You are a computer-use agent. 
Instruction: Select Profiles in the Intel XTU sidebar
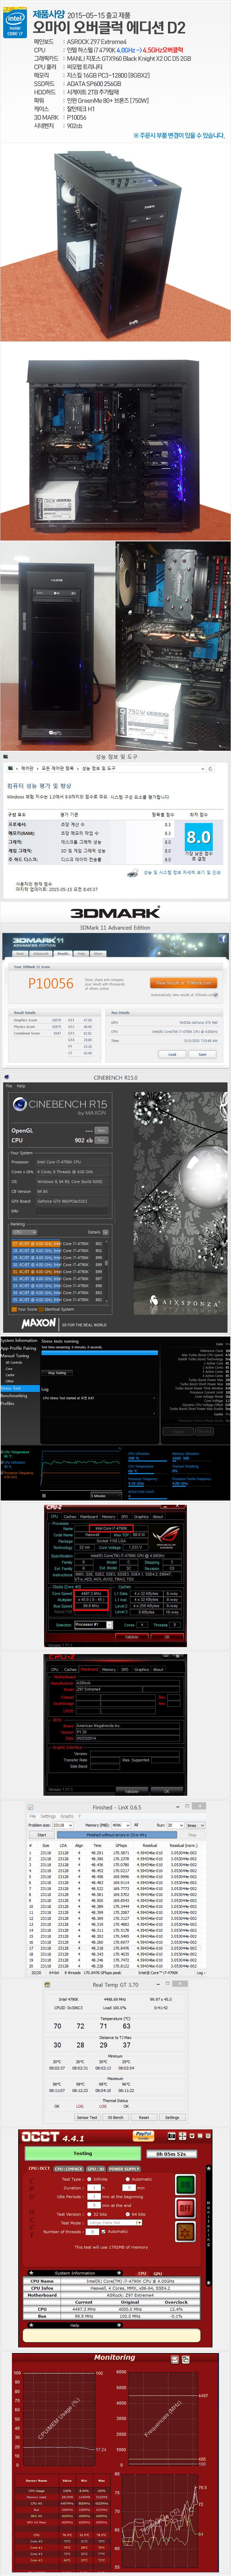(8, 1403)
